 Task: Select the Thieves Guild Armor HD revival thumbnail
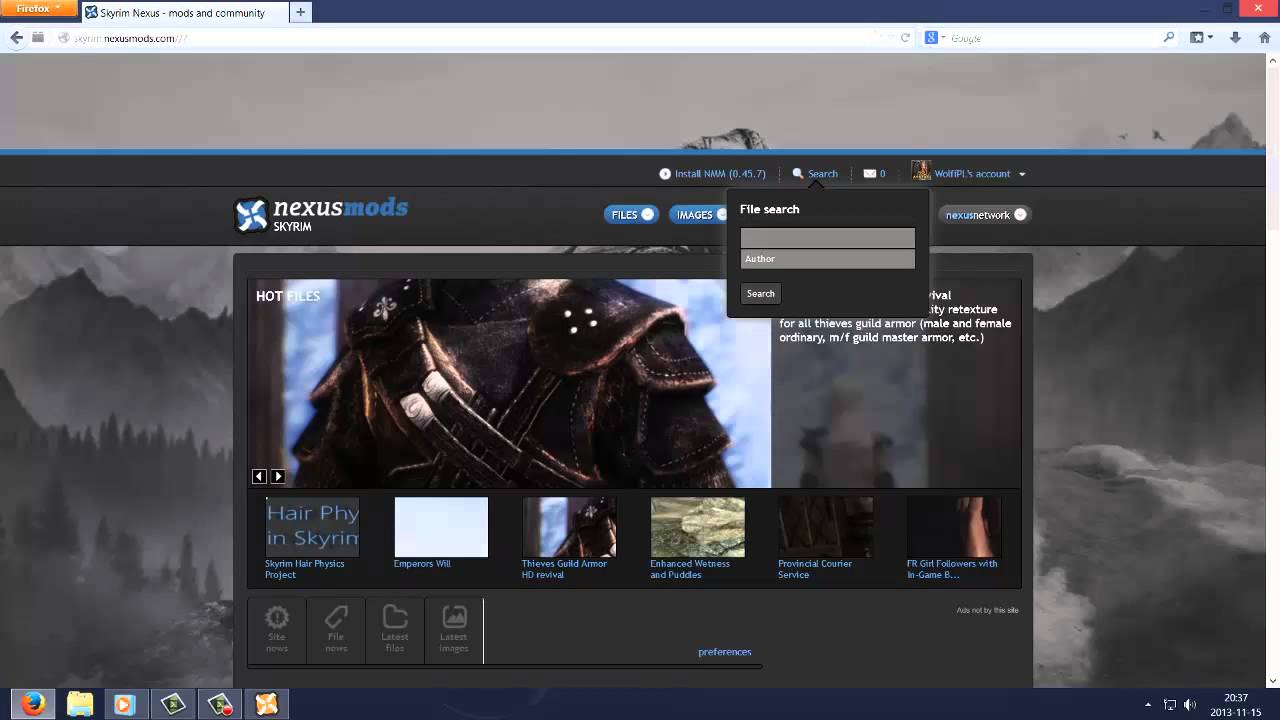click(569, 527)
